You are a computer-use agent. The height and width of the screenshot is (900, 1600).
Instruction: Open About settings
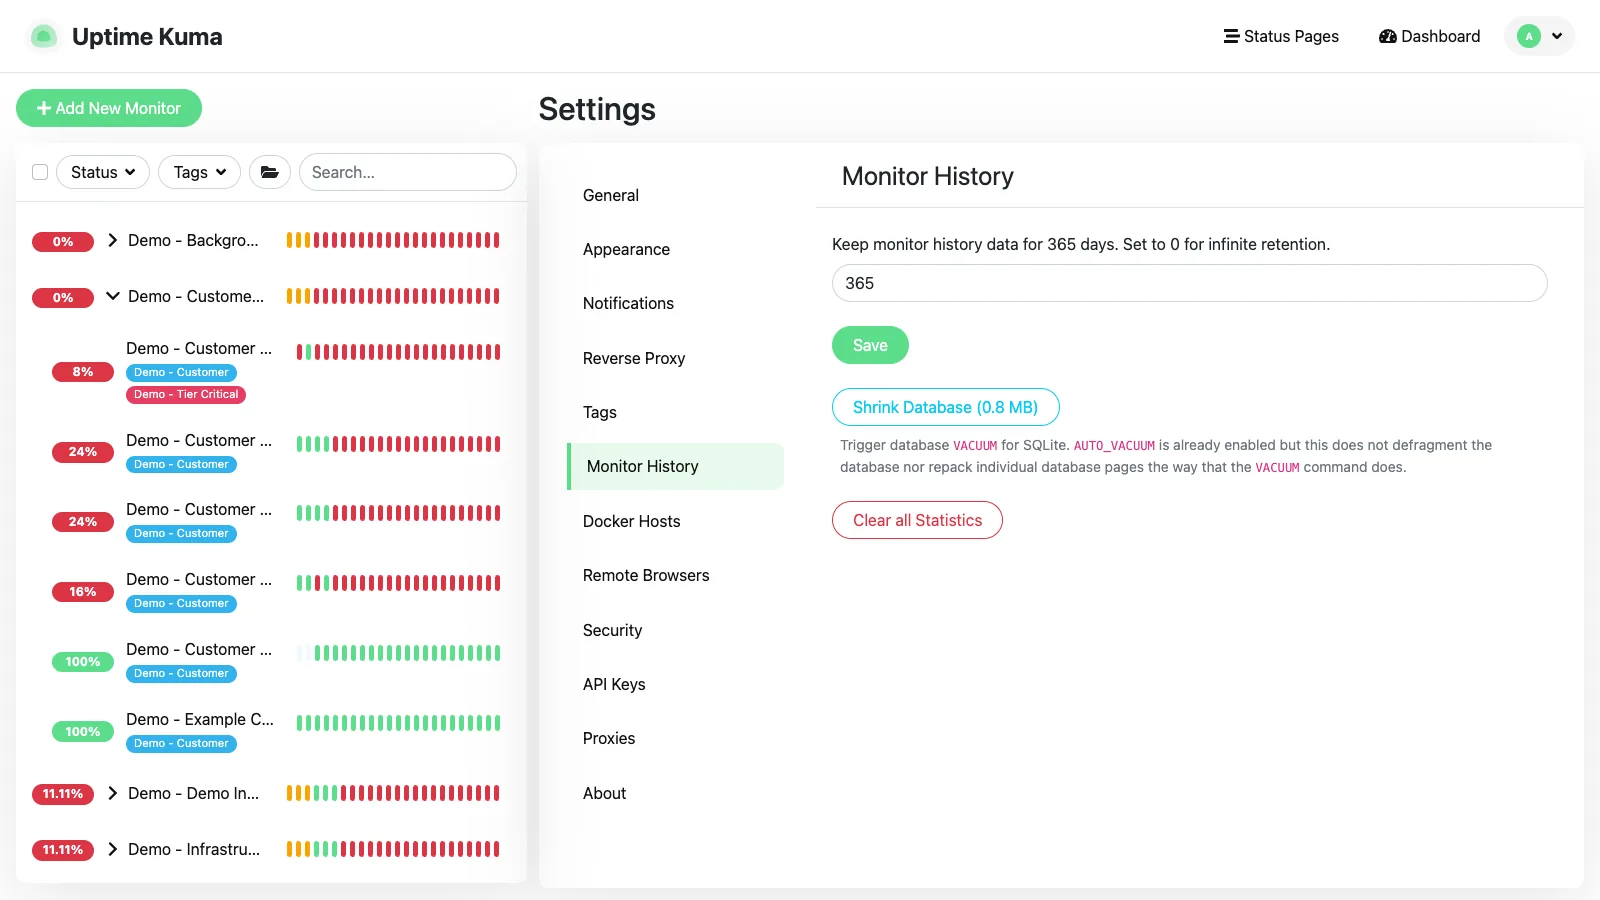click(675, 793)
